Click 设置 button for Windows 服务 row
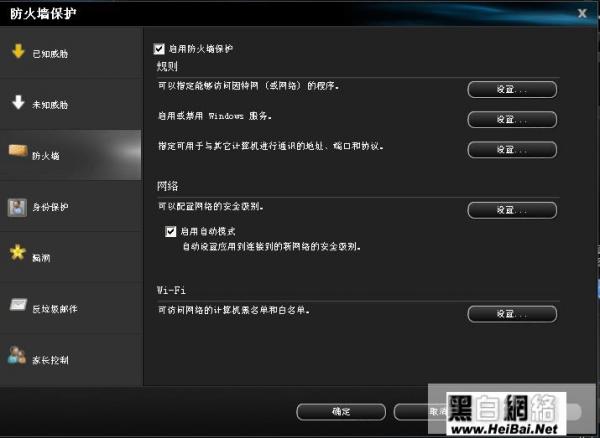This screenshot has height=438, width=600. click(x=512, y=119)
